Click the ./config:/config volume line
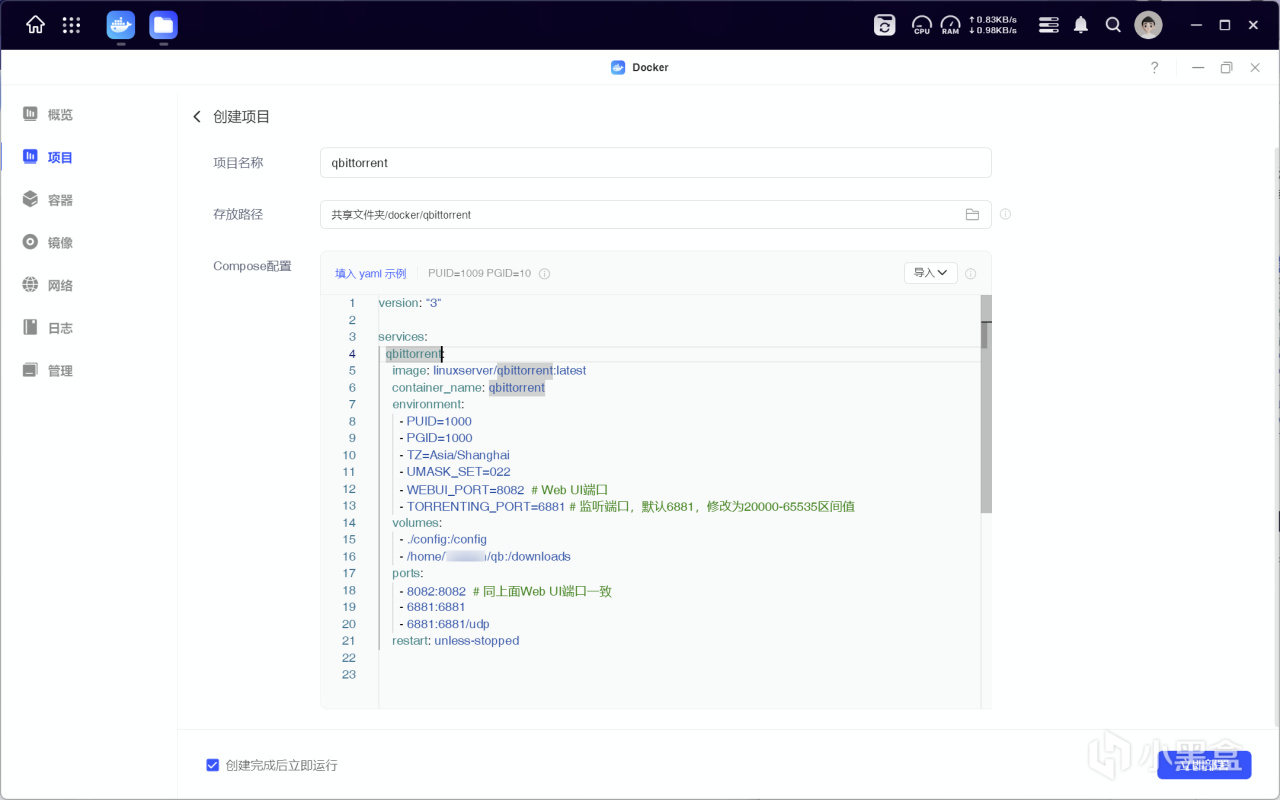 pos(443,539)
